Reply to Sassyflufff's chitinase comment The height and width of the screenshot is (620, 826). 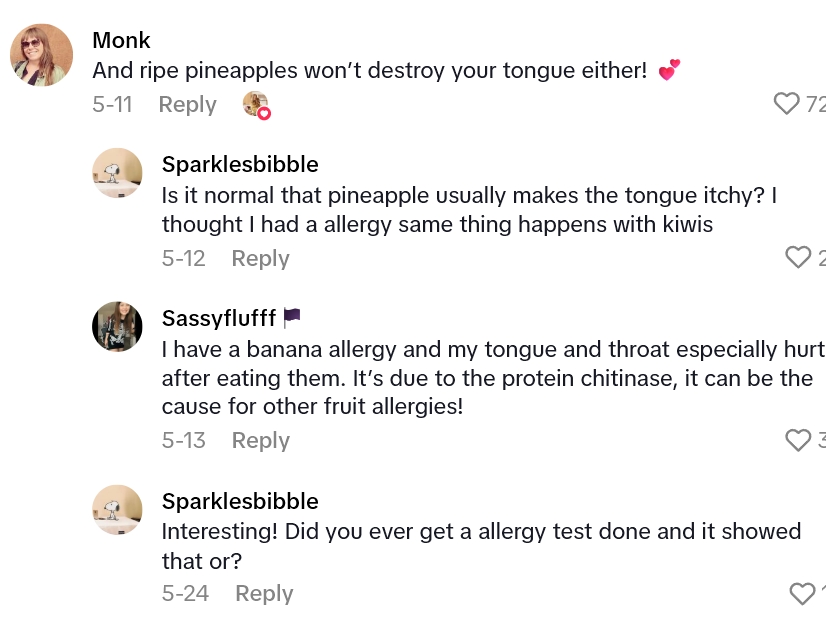pyautogui.click(x=260, y=440)
